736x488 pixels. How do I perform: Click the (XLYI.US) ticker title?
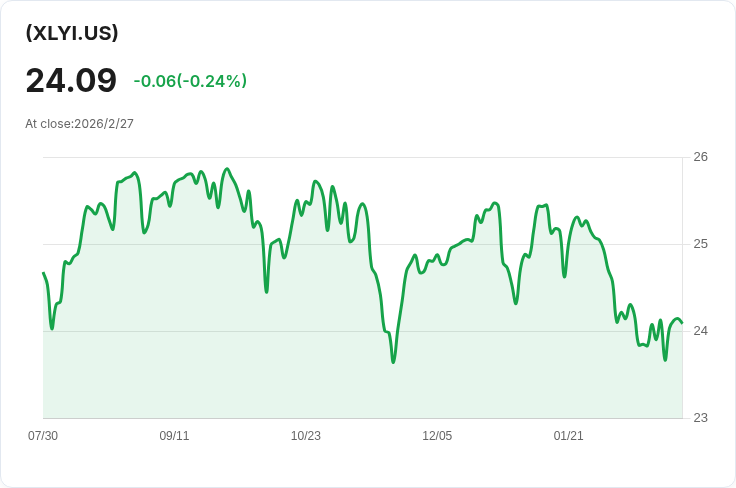(x=72, y=33)
